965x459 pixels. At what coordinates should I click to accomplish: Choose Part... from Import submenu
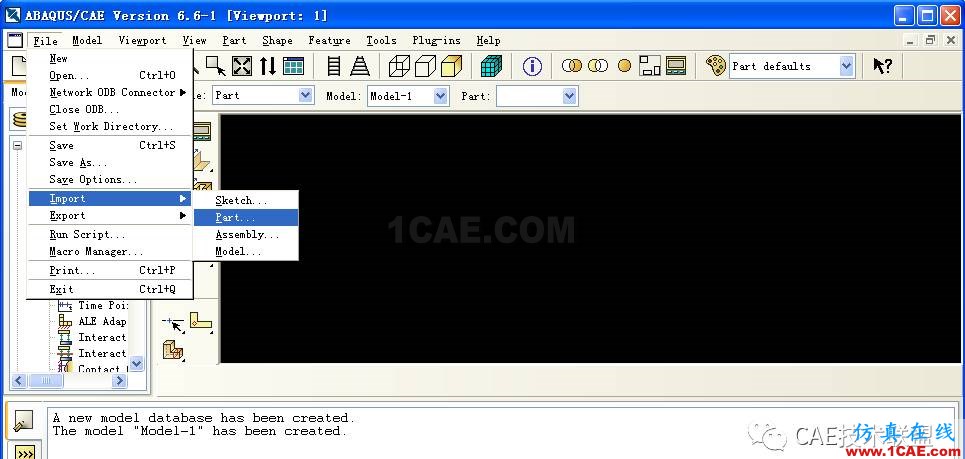click(246, 217)
